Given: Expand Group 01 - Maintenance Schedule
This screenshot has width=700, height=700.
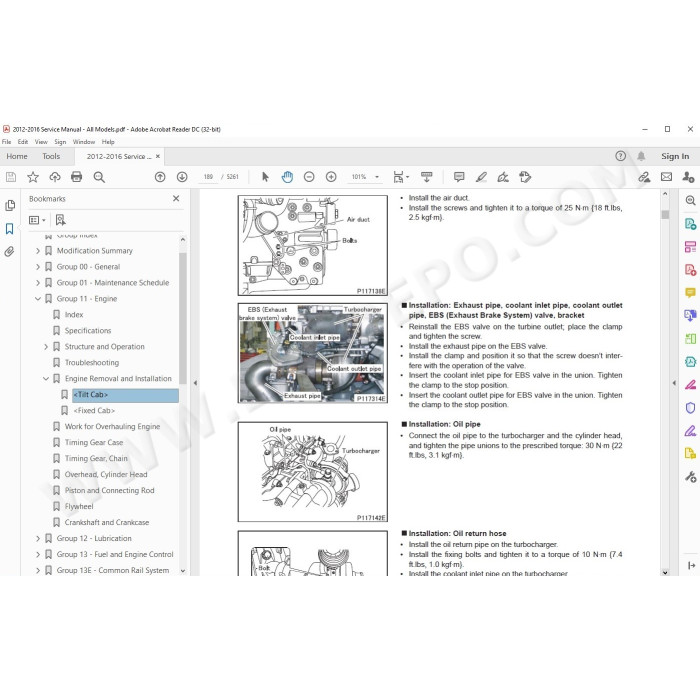Looking at the screenshot, I should 38,283.
